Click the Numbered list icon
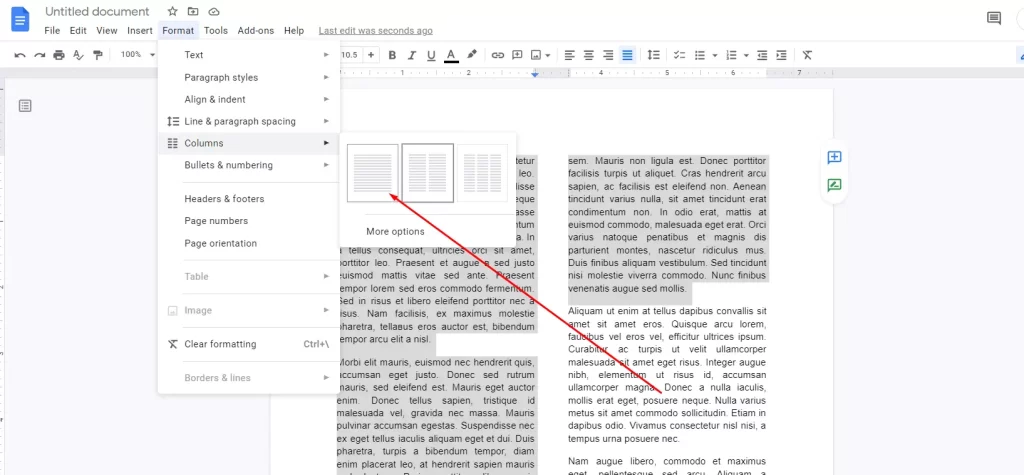Screen dimensions: 1024x475 731,55
